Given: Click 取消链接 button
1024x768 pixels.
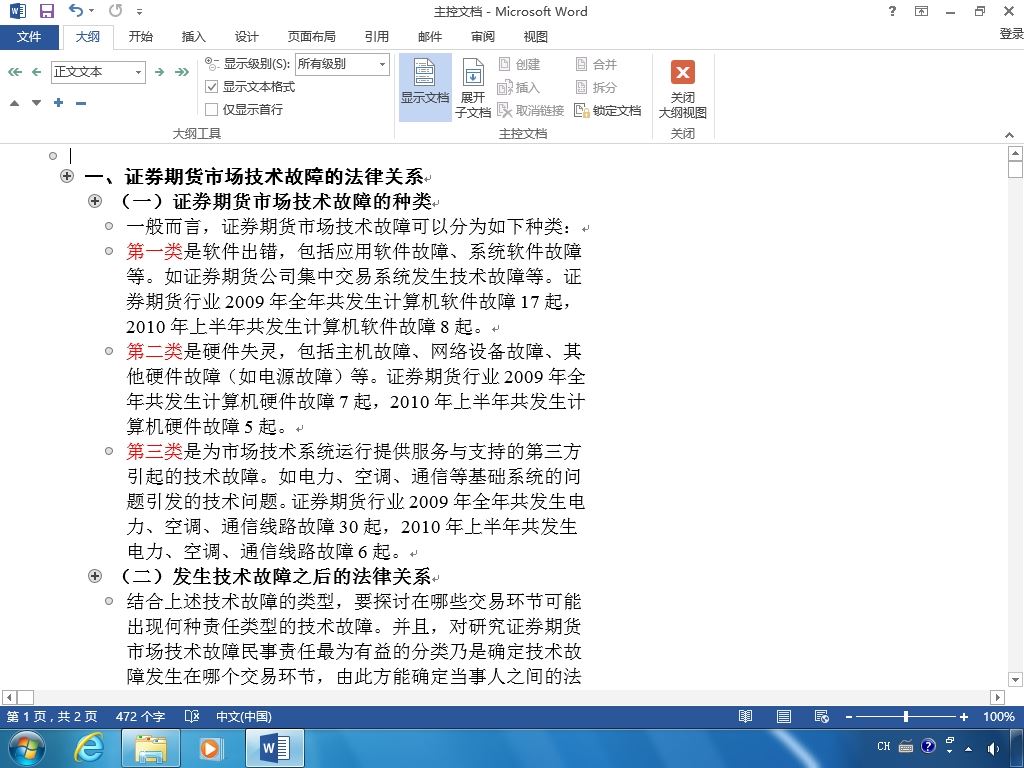Looking at the screenshot, I should (x=531, y=110).
